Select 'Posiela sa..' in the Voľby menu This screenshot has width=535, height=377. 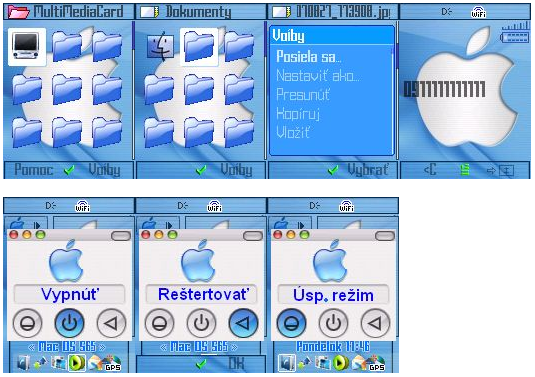pos(308,57)
